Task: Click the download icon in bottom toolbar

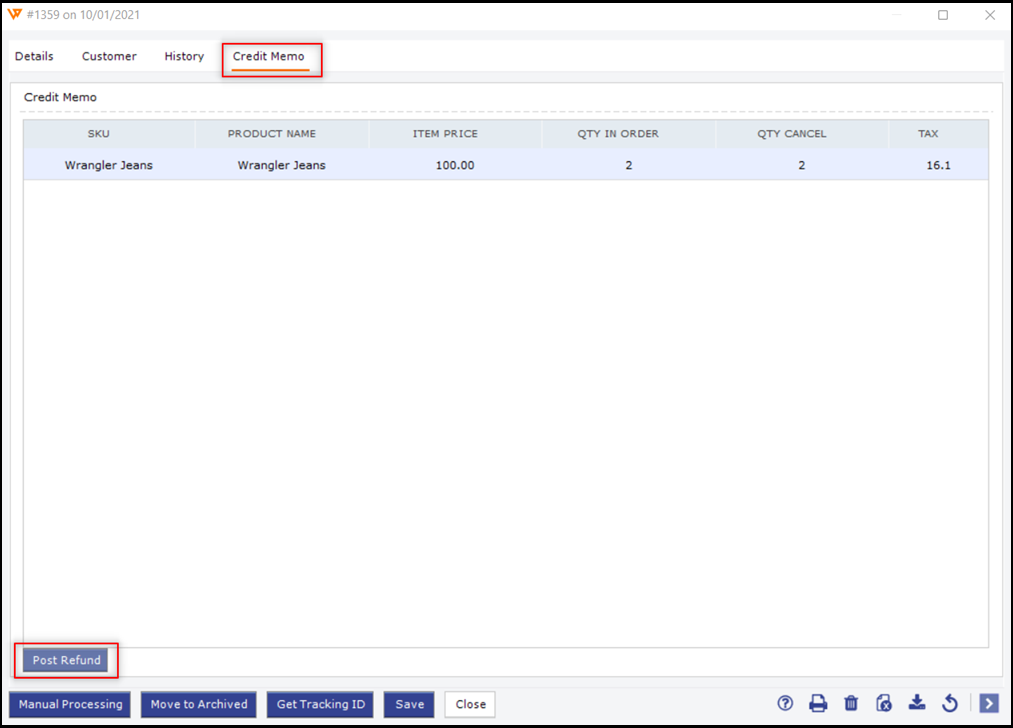Action: click(917, 704)
